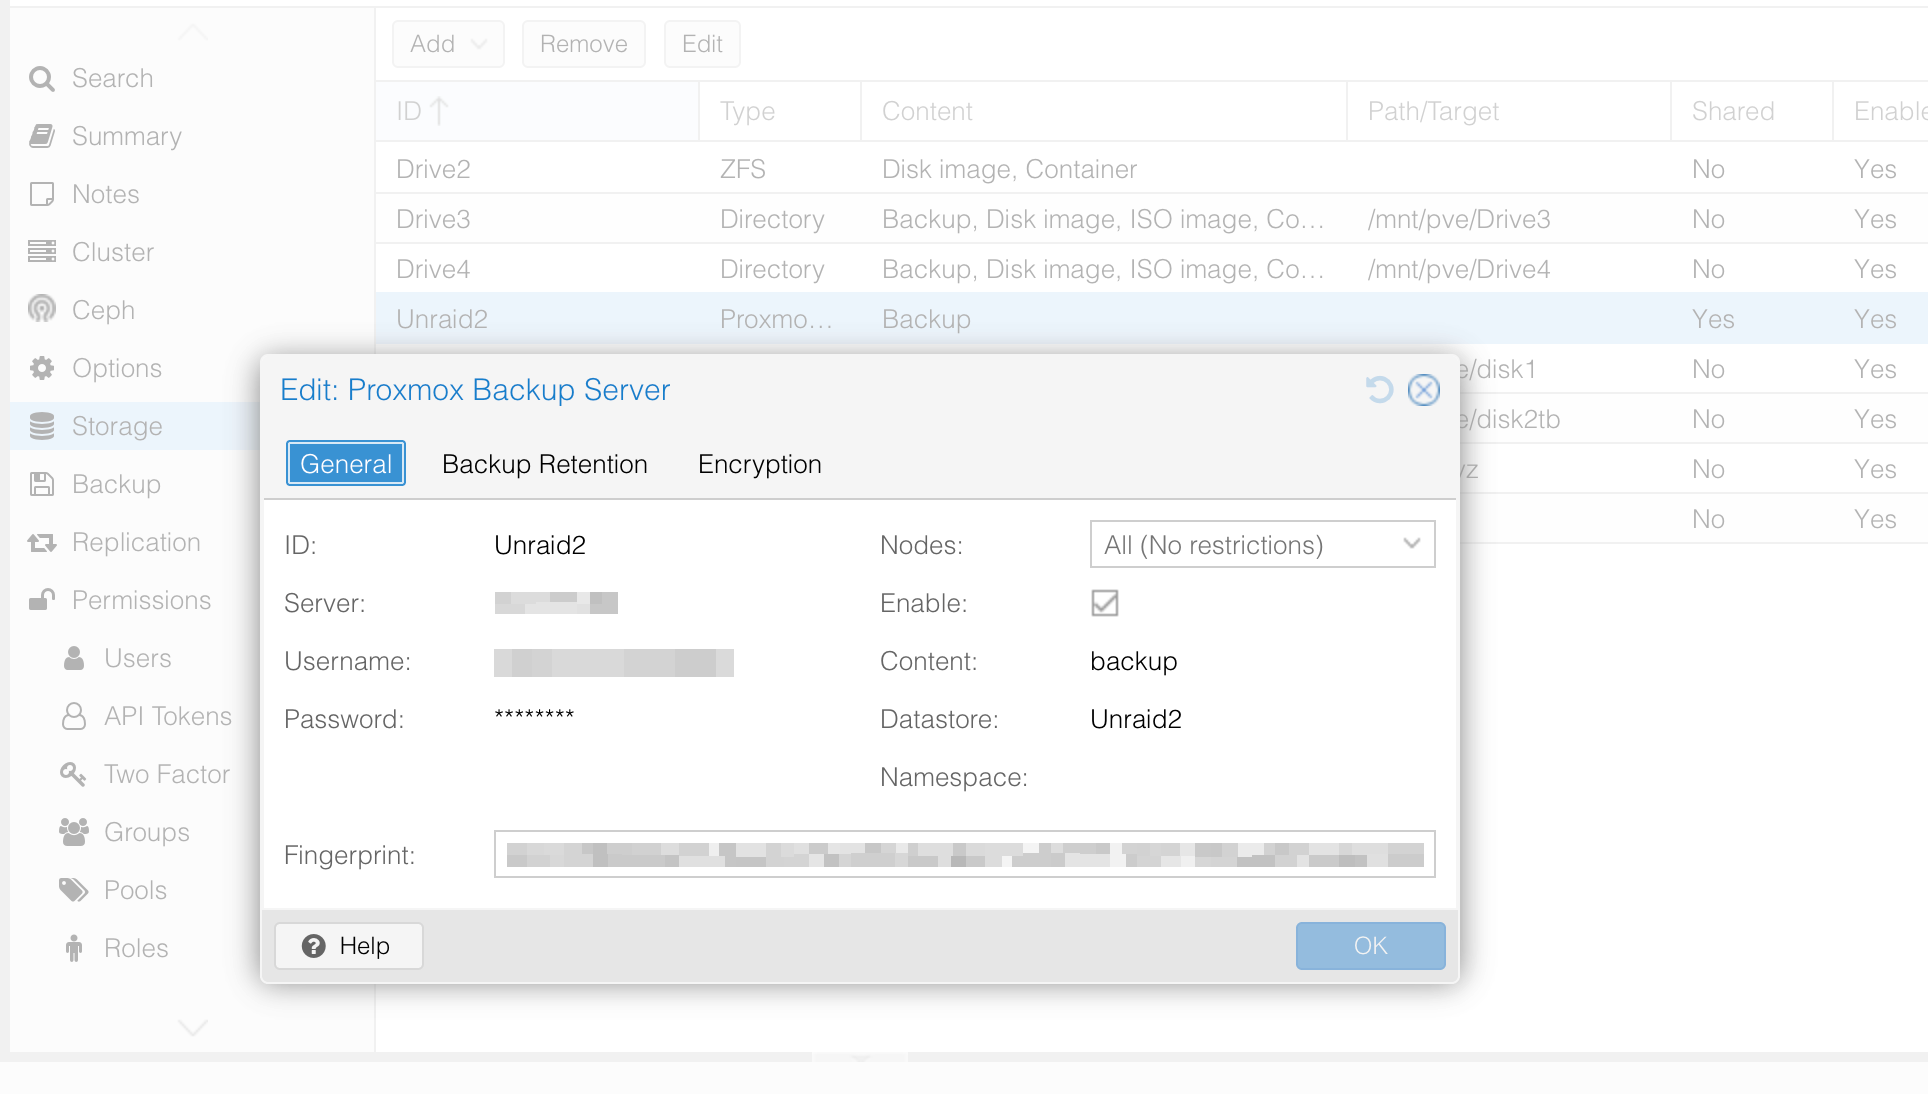Confirm changes with the OK button

pos(1370,945)
